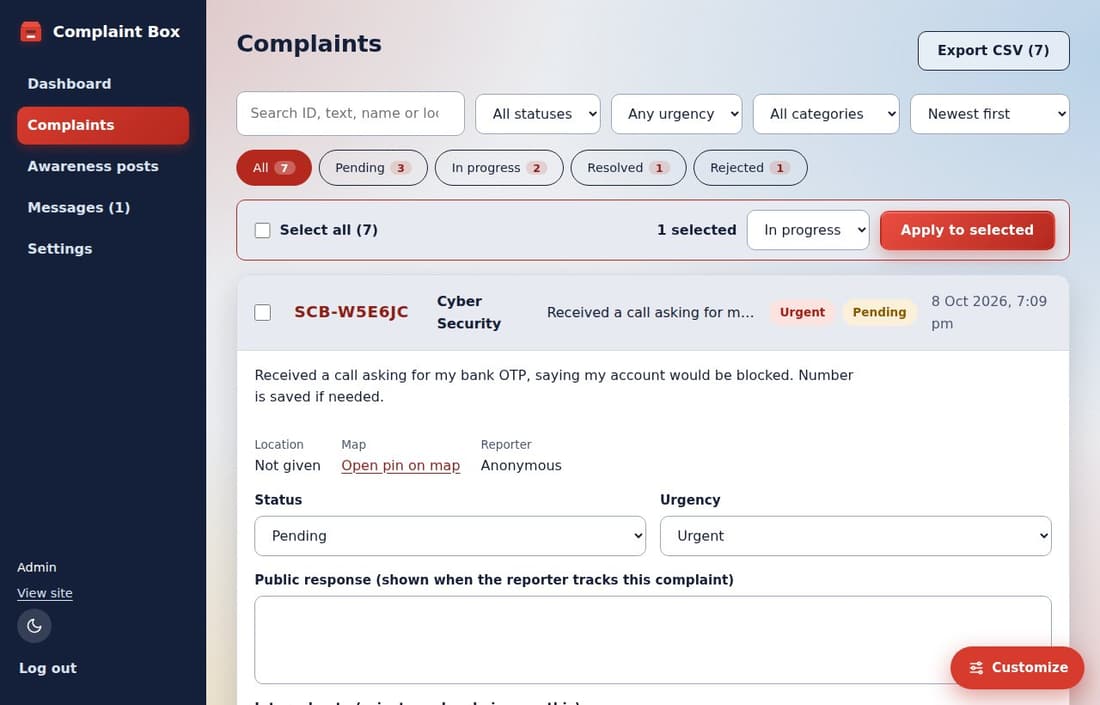This screenshot has width=1100, height=705.
Task: Open bulk status In progress dropdown
Action: 807,230
